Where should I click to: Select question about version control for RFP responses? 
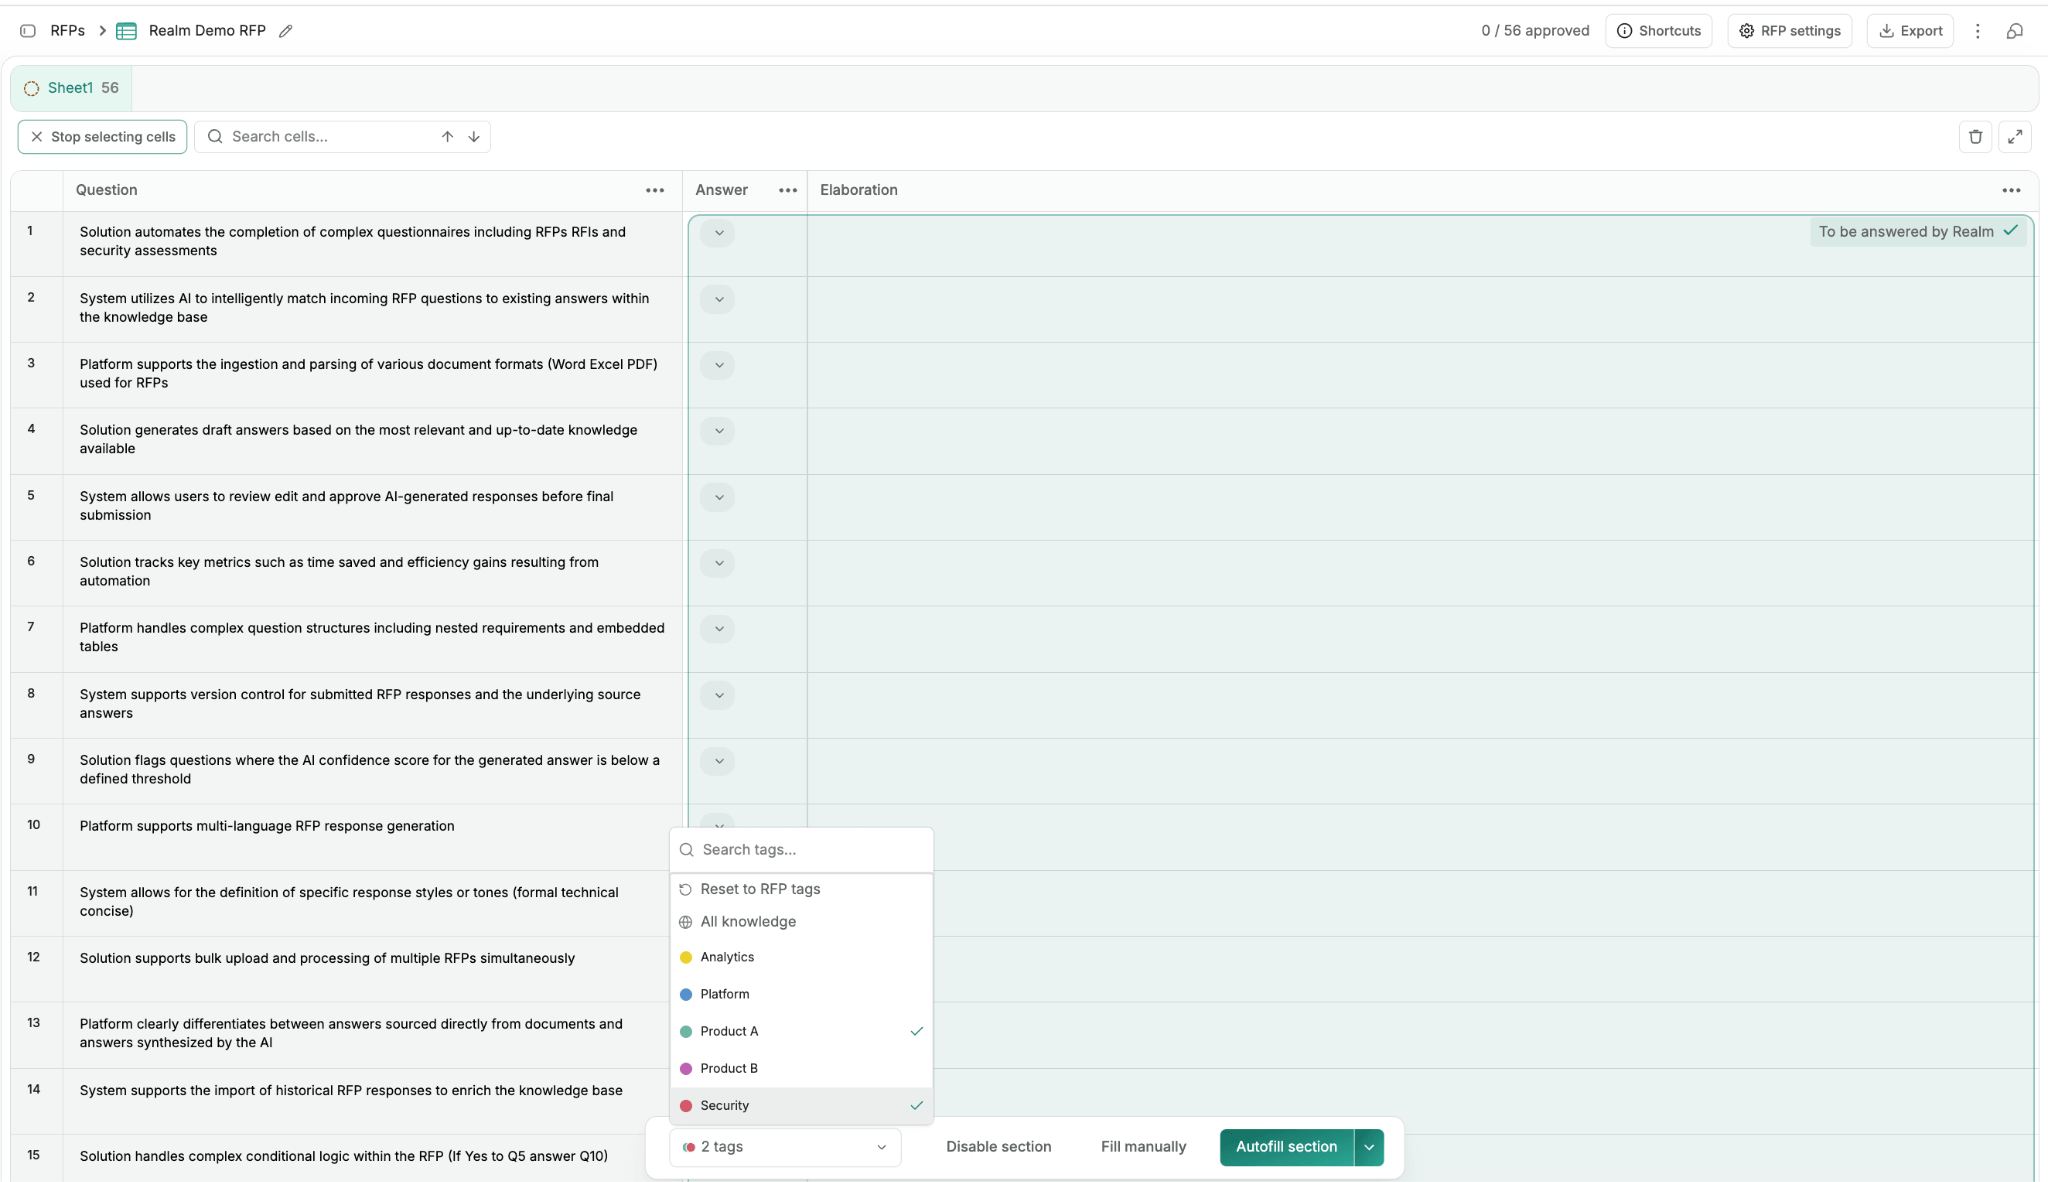tap(360, 704)
